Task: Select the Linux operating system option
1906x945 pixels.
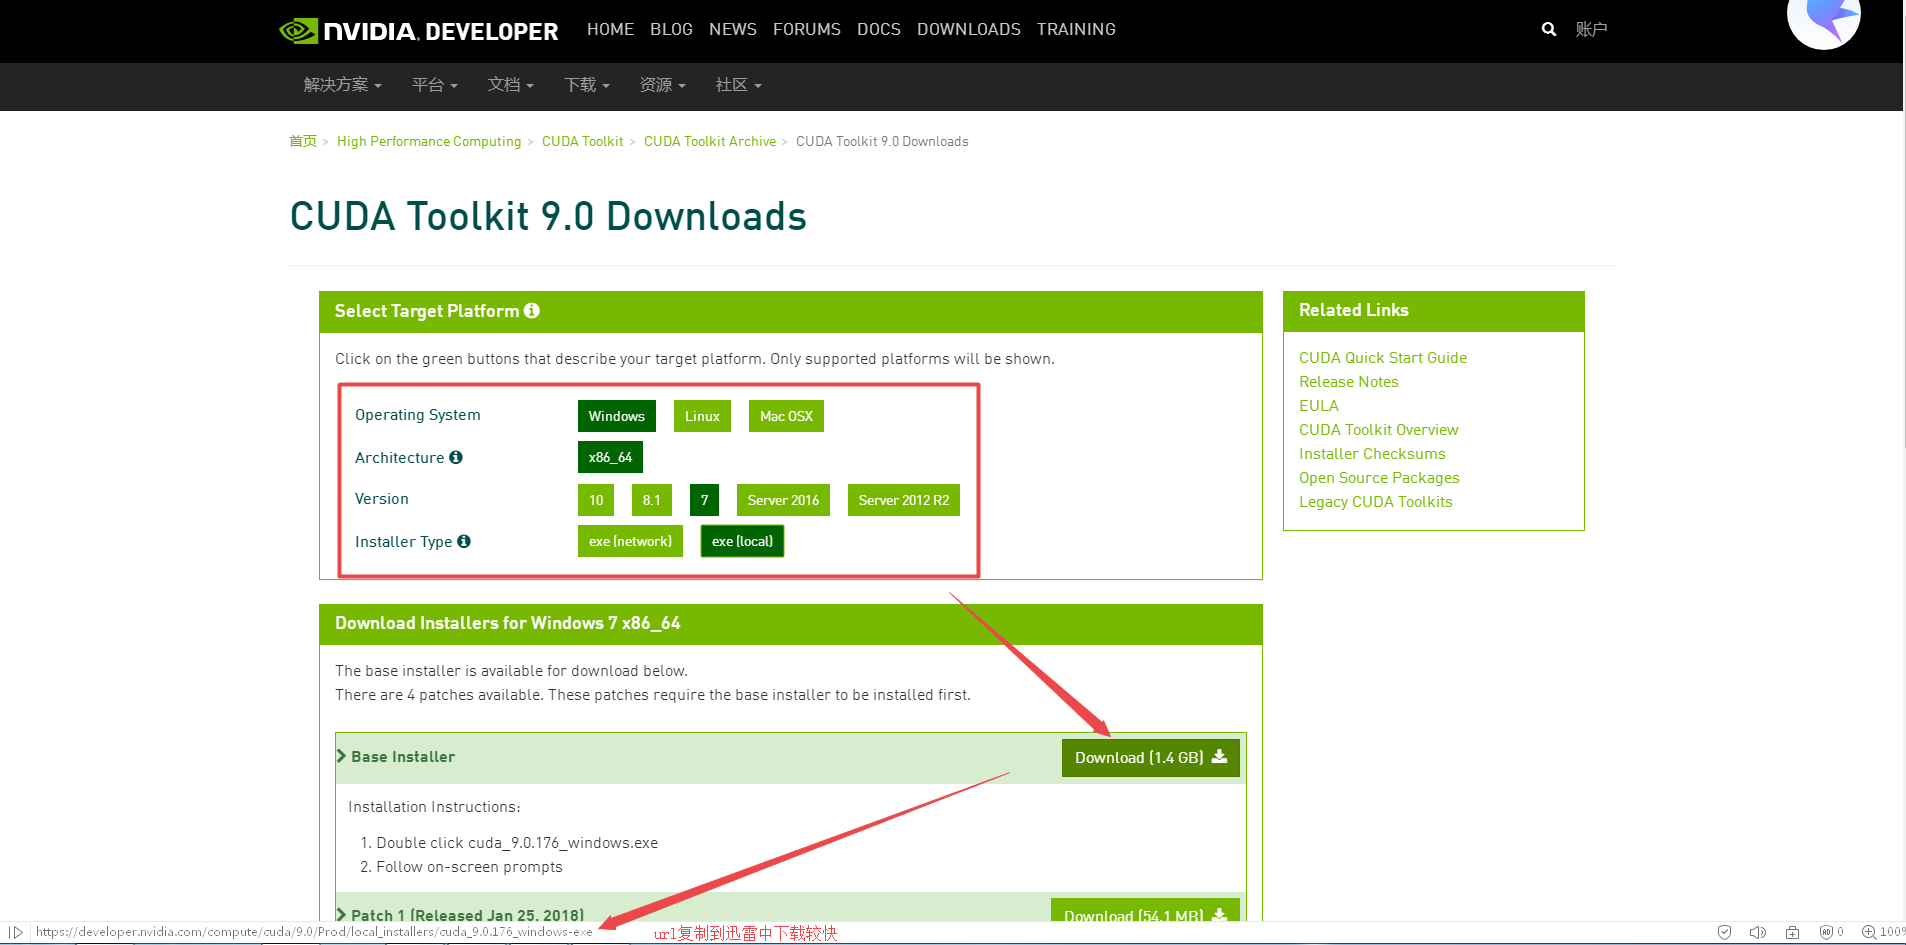Action: (x=703, y=416)
